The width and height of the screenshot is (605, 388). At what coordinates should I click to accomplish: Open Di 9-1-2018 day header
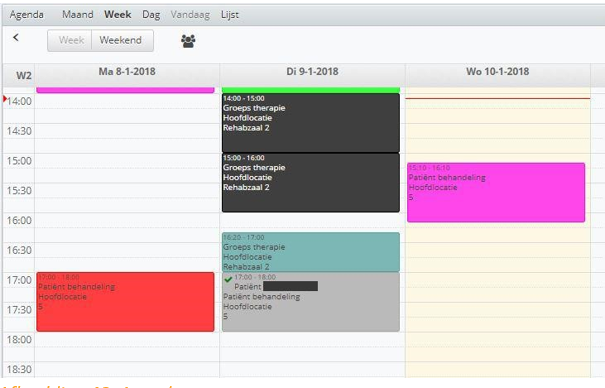click(x=312, y=72)
